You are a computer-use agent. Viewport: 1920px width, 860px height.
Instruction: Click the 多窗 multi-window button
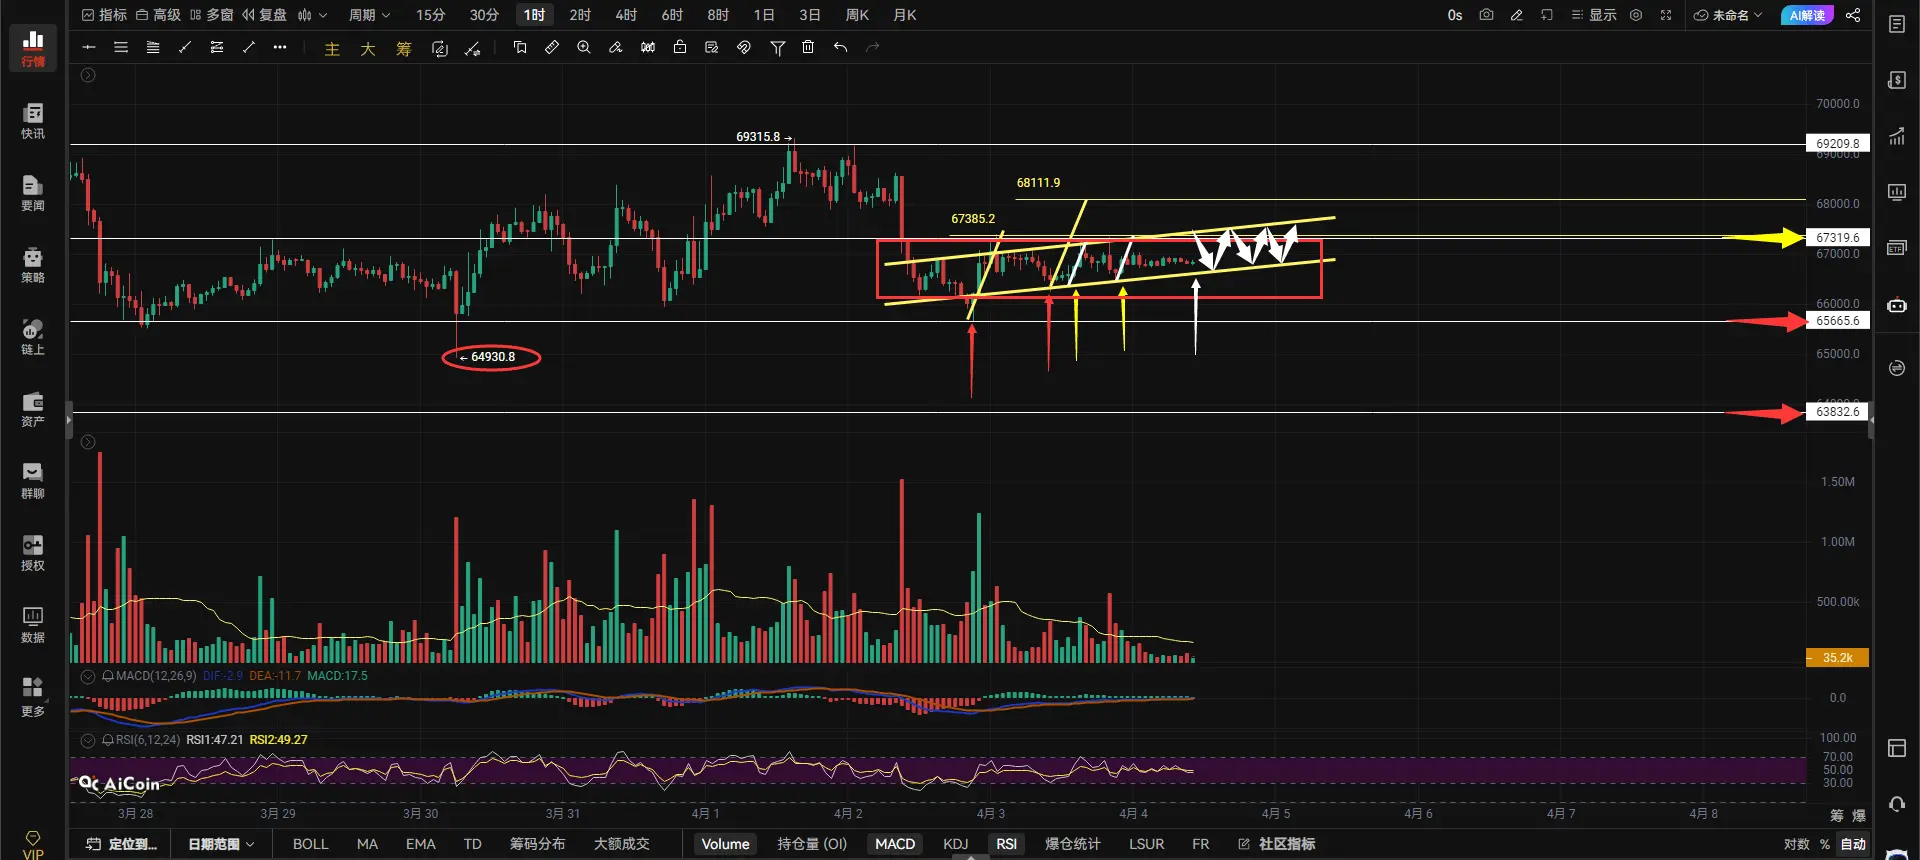click(211, 15)
